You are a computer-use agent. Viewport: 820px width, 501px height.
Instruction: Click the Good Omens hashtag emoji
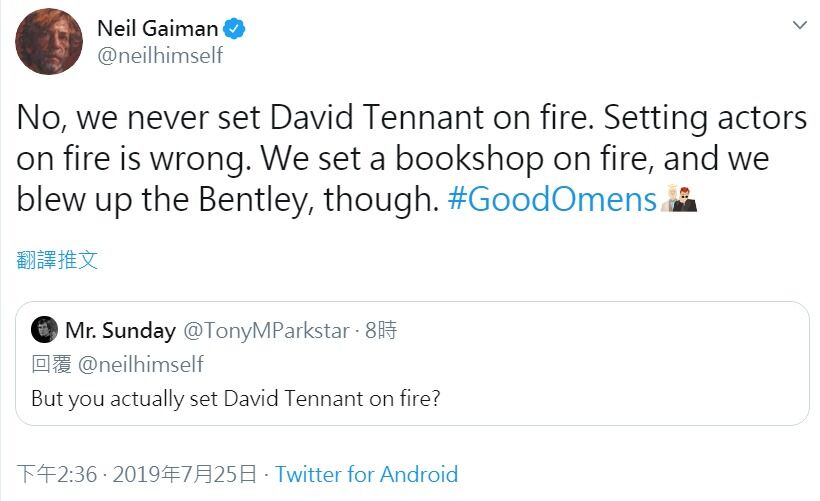point(678,199)
